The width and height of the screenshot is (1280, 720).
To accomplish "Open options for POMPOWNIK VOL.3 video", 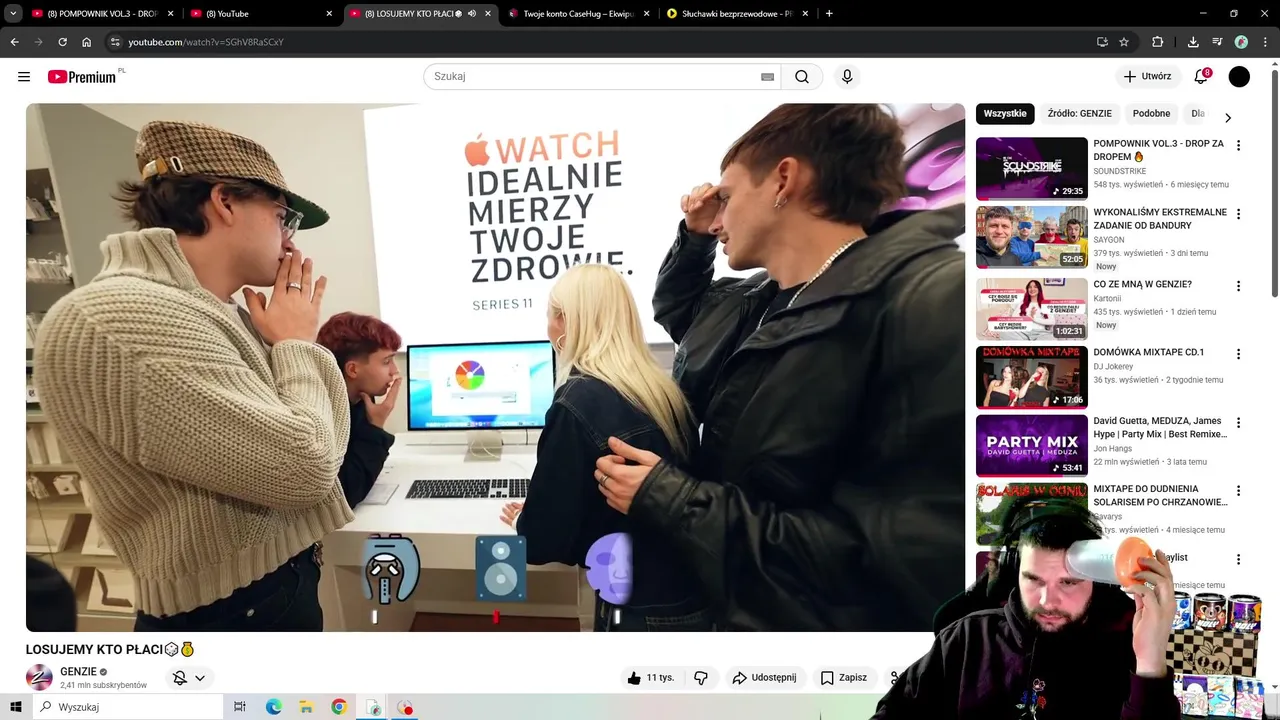I will pyautogui.click(x=1238, y=145).
